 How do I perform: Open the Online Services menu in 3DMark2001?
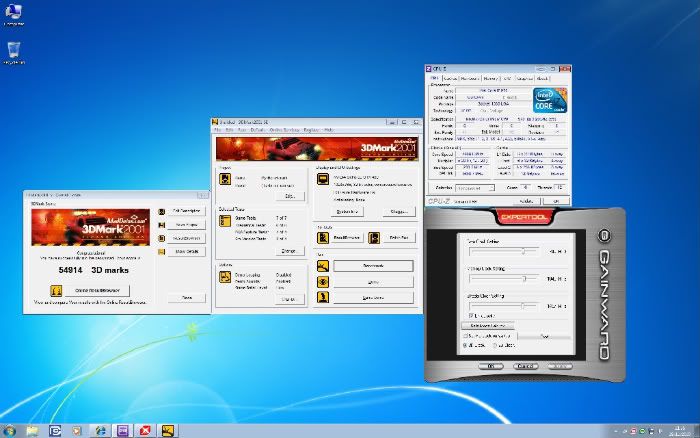(284, 130)
